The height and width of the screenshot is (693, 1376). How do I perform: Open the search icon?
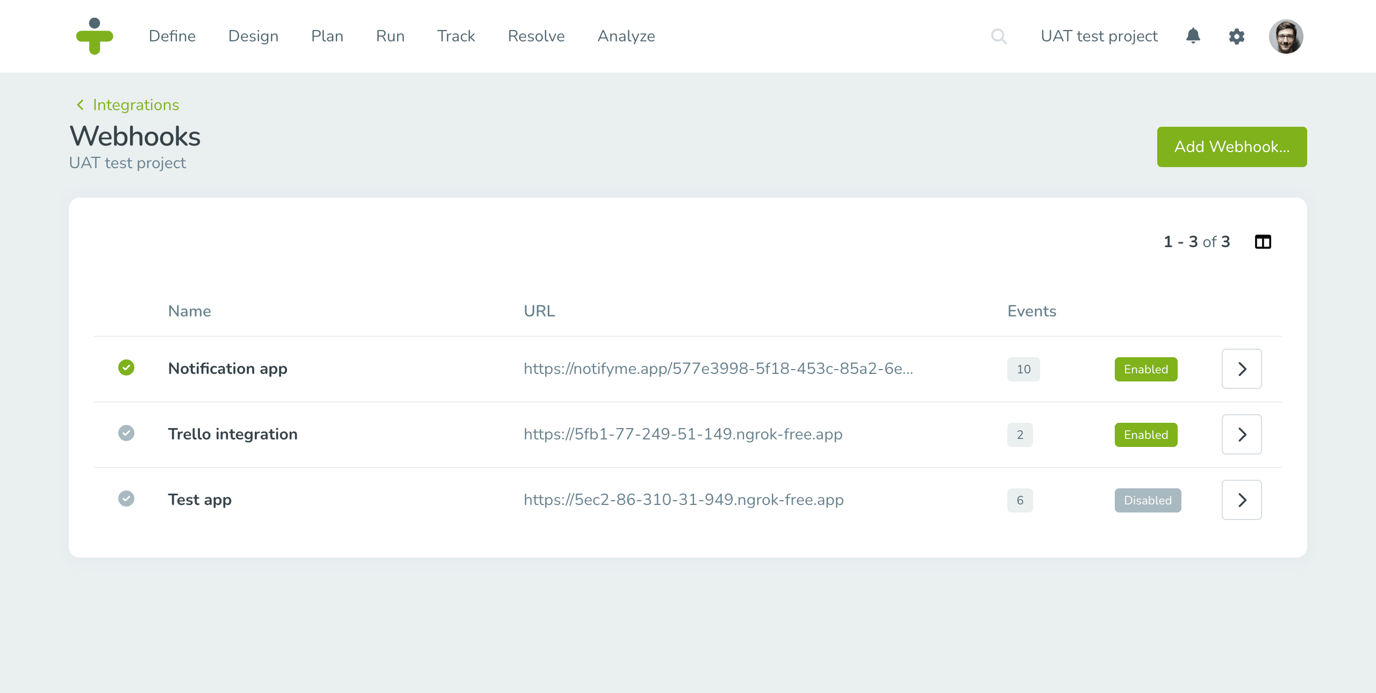click(998, 36)
